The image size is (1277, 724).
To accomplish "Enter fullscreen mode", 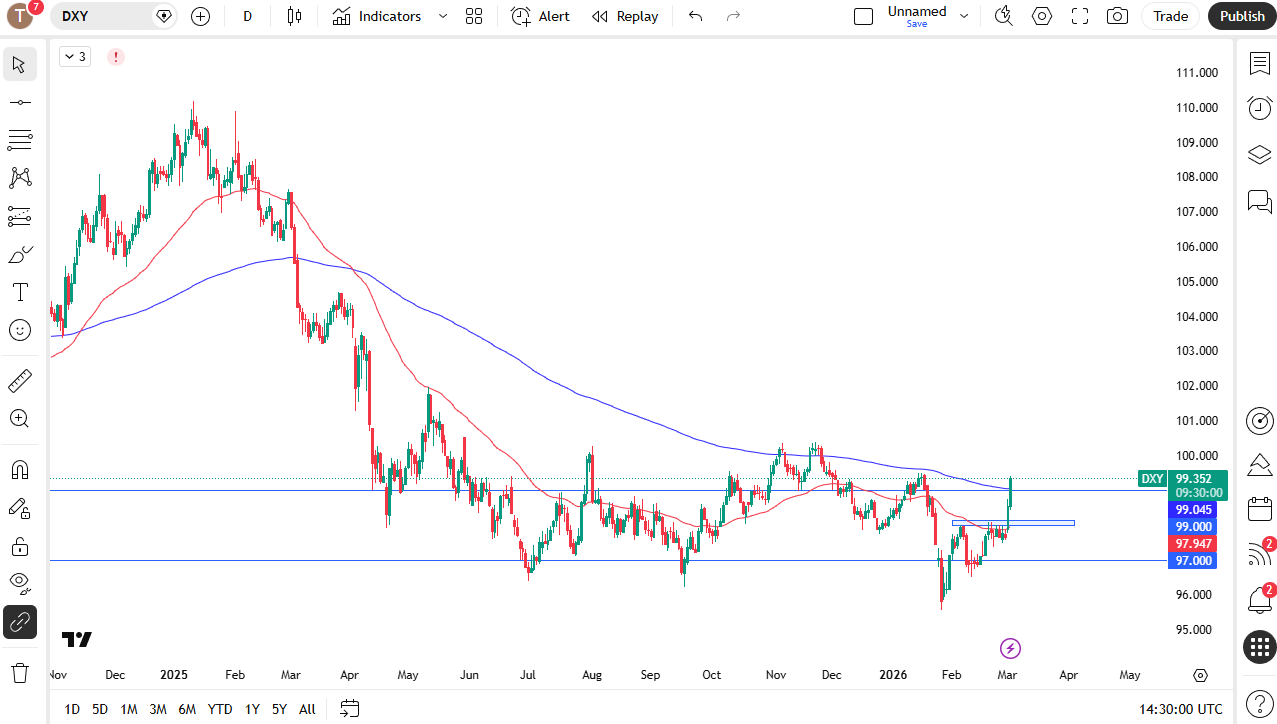I will [x=1080, y=16].
